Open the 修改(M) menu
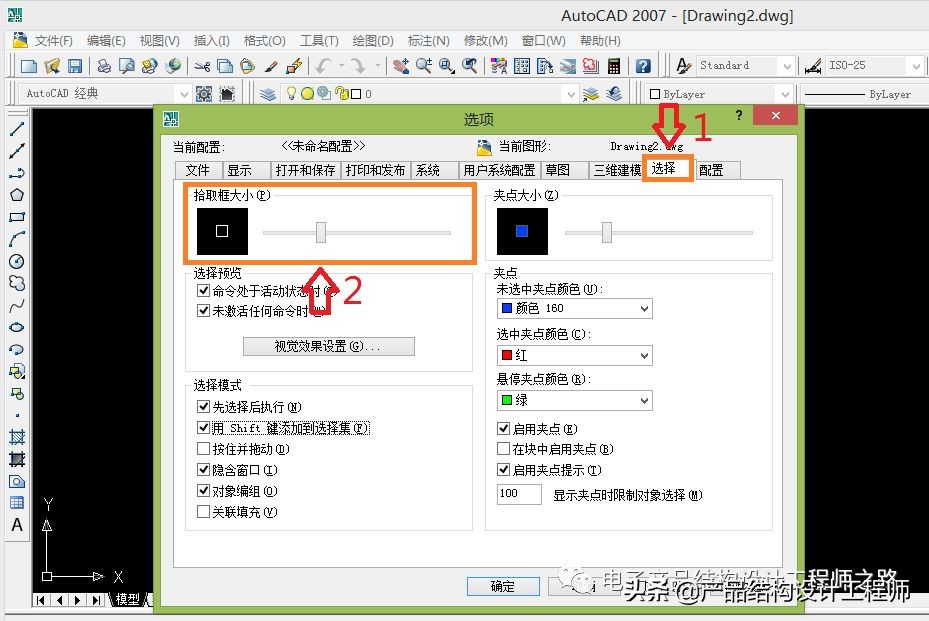 pyautogui.click(x=485, y=41)
